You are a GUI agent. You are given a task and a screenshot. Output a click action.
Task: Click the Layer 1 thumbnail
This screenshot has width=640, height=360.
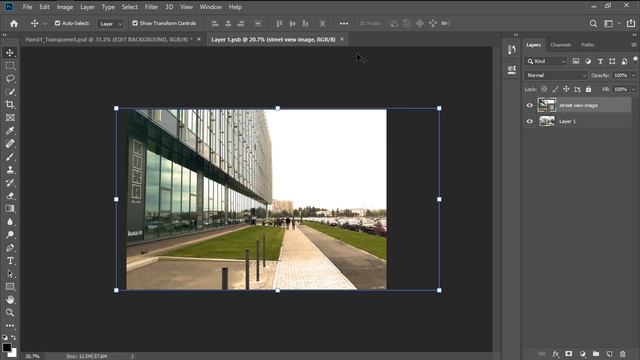click(547, 121)
